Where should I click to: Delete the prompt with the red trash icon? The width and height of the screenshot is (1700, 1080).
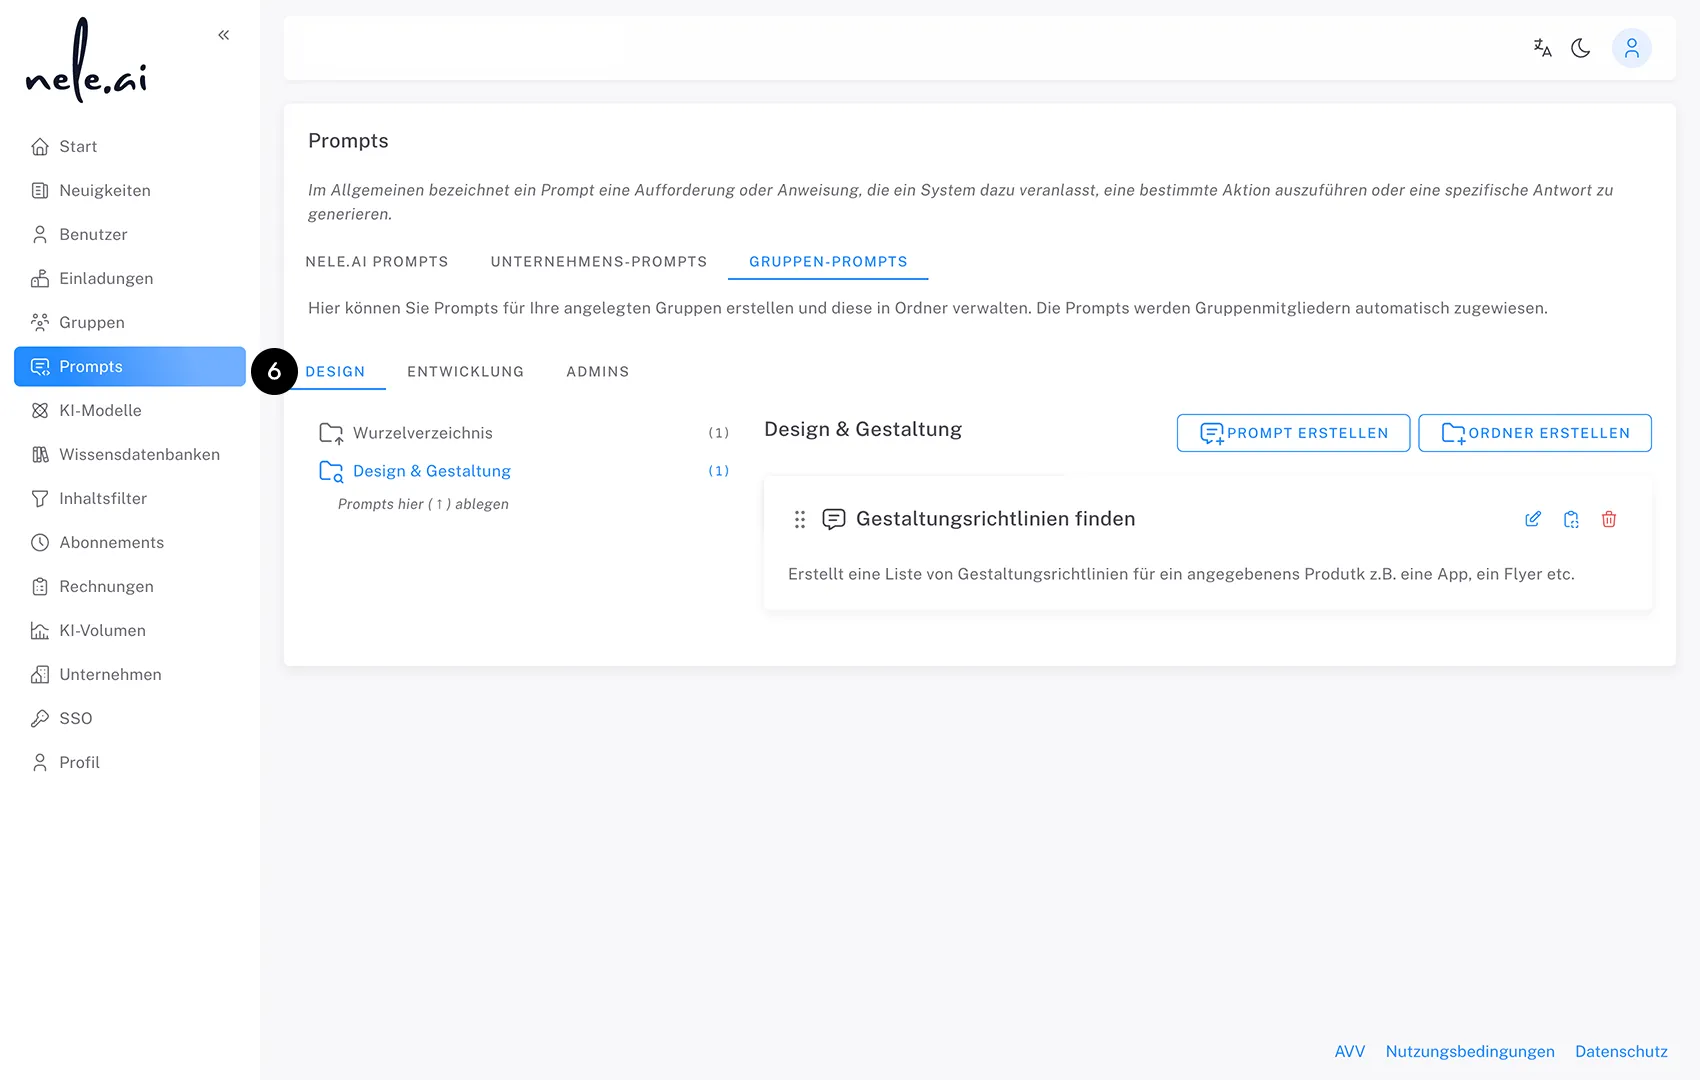click(1609, 519)
